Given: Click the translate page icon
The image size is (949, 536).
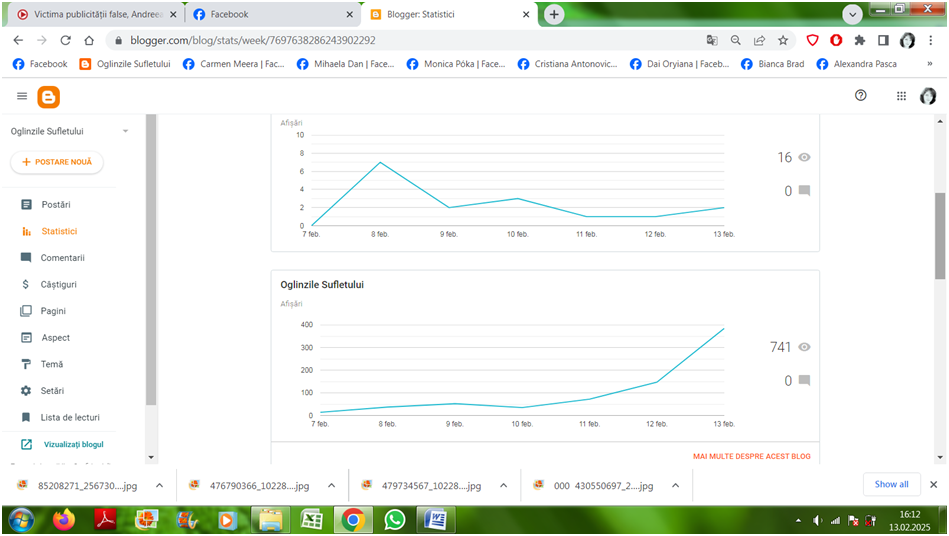Looking at the screenshot, I should click(x=712, y=40).
